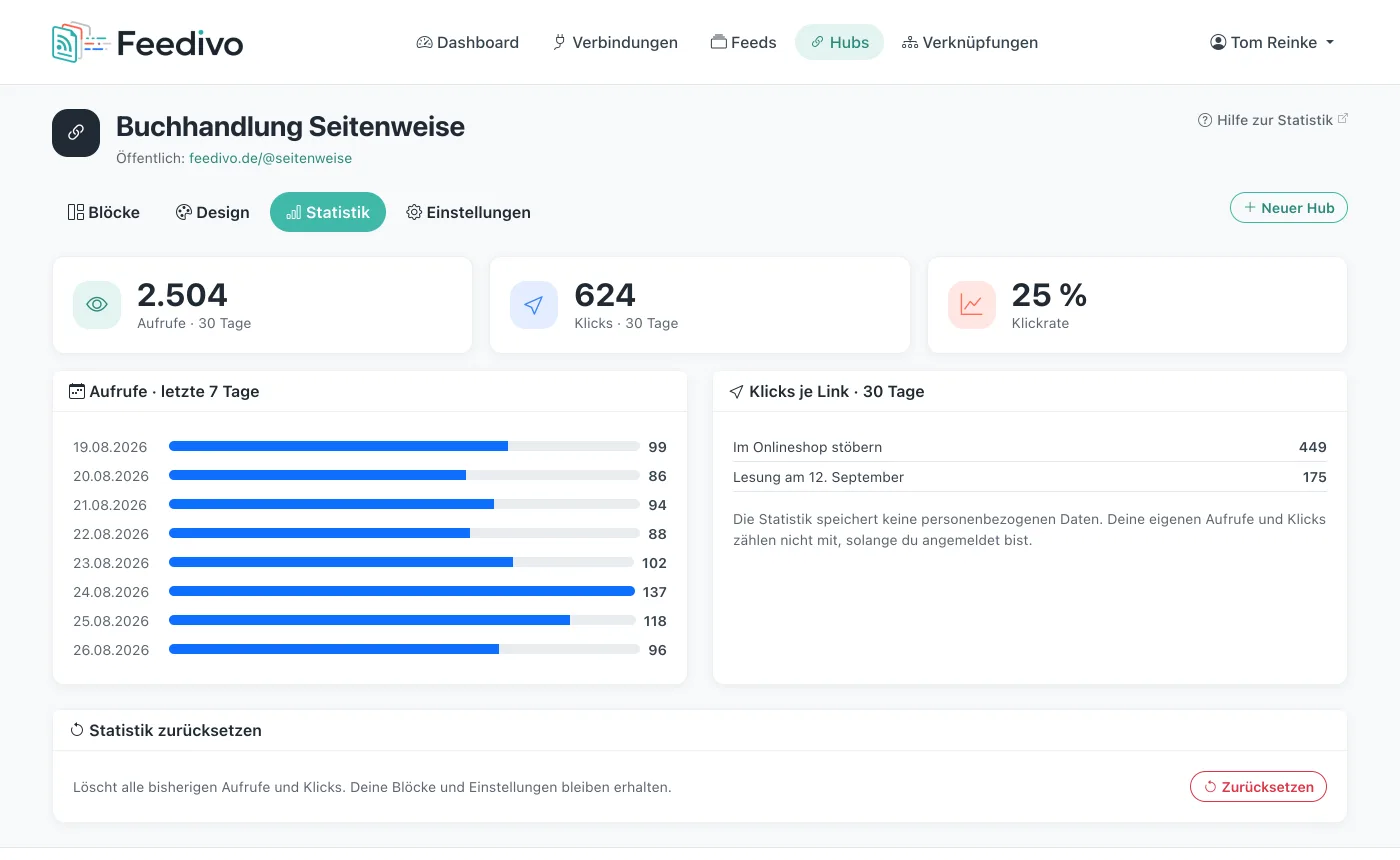The height and width of the screenshot is (860, 1400).
Task: Click the eye icon for Aufrufe
Action: (97, 305)
